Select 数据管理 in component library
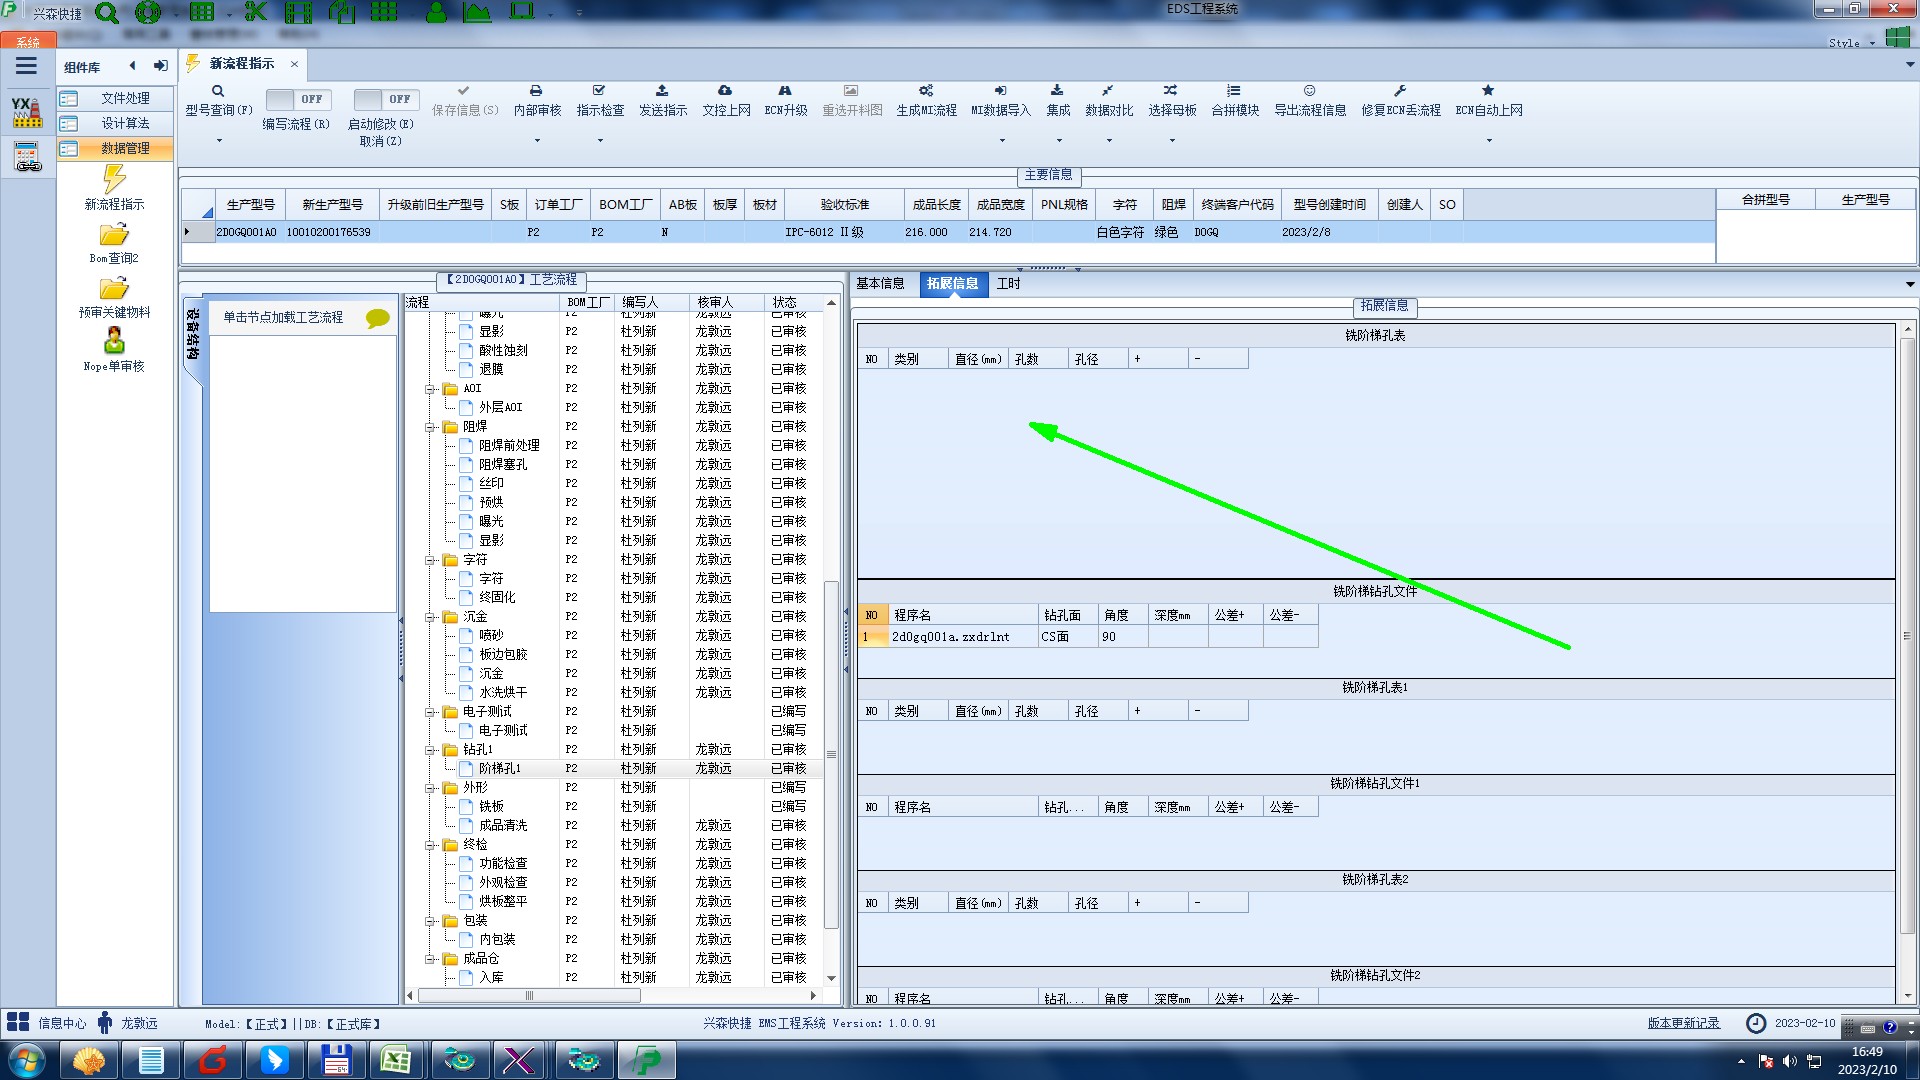1920x1080 pixels. (x=124, y=148)
